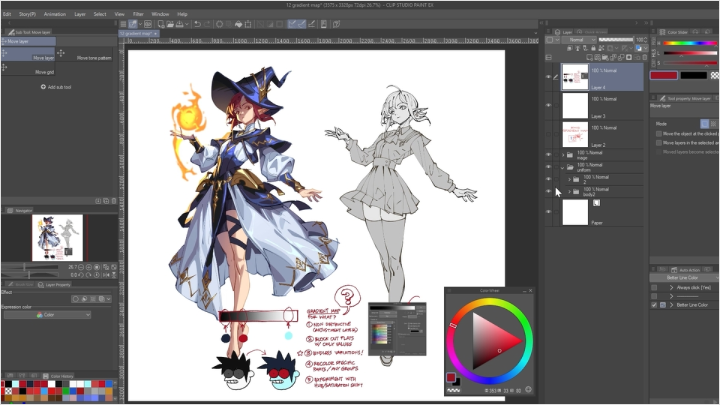Expand the mage layer folder

click(x=563, y=155)
